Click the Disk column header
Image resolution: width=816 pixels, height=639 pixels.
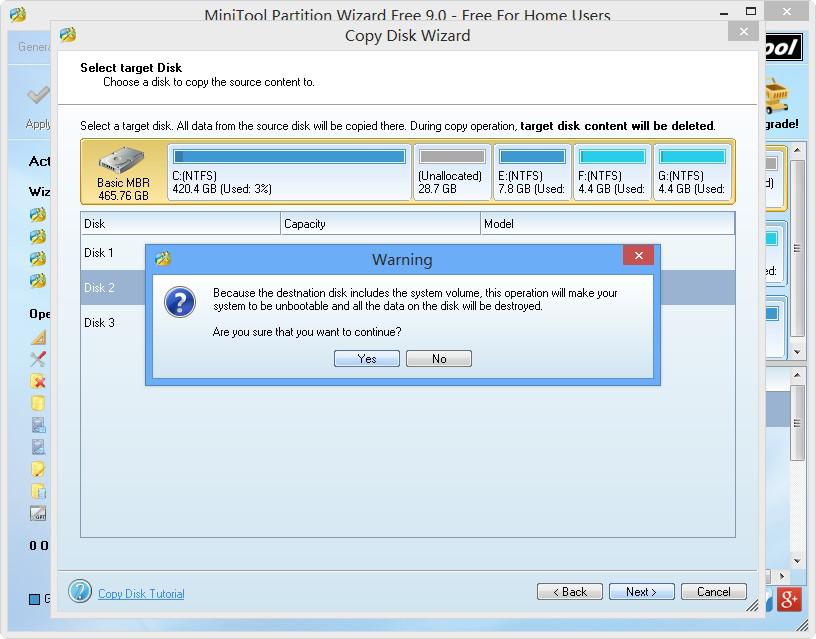coord(181,224)
